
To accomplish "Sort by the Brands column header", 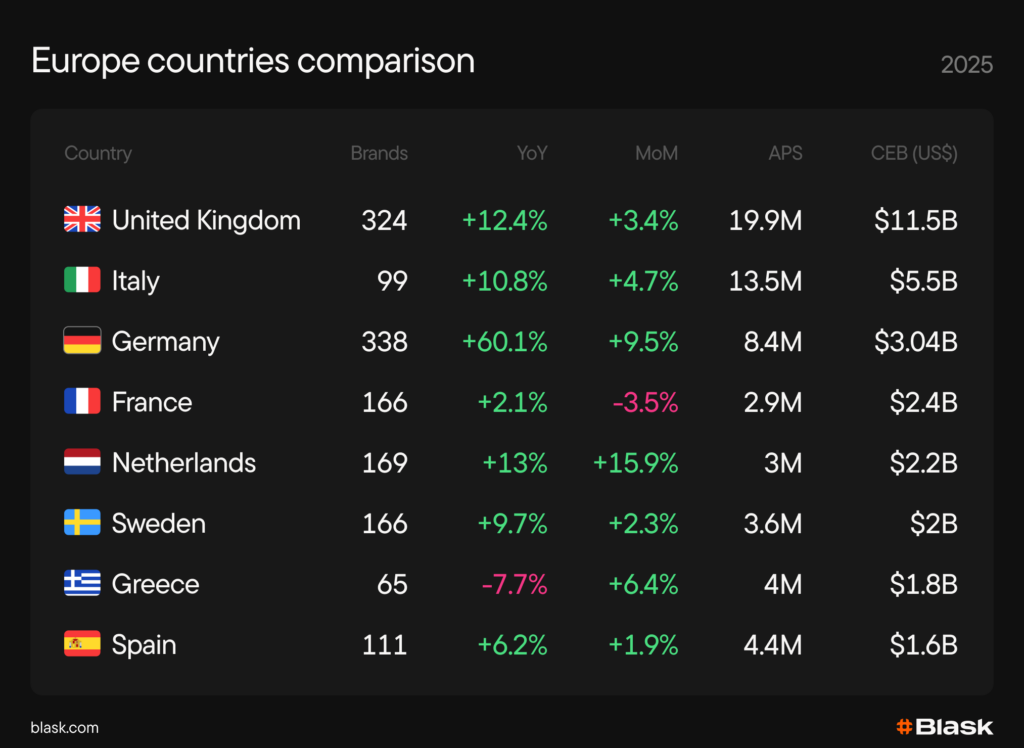I will [379, 154].
